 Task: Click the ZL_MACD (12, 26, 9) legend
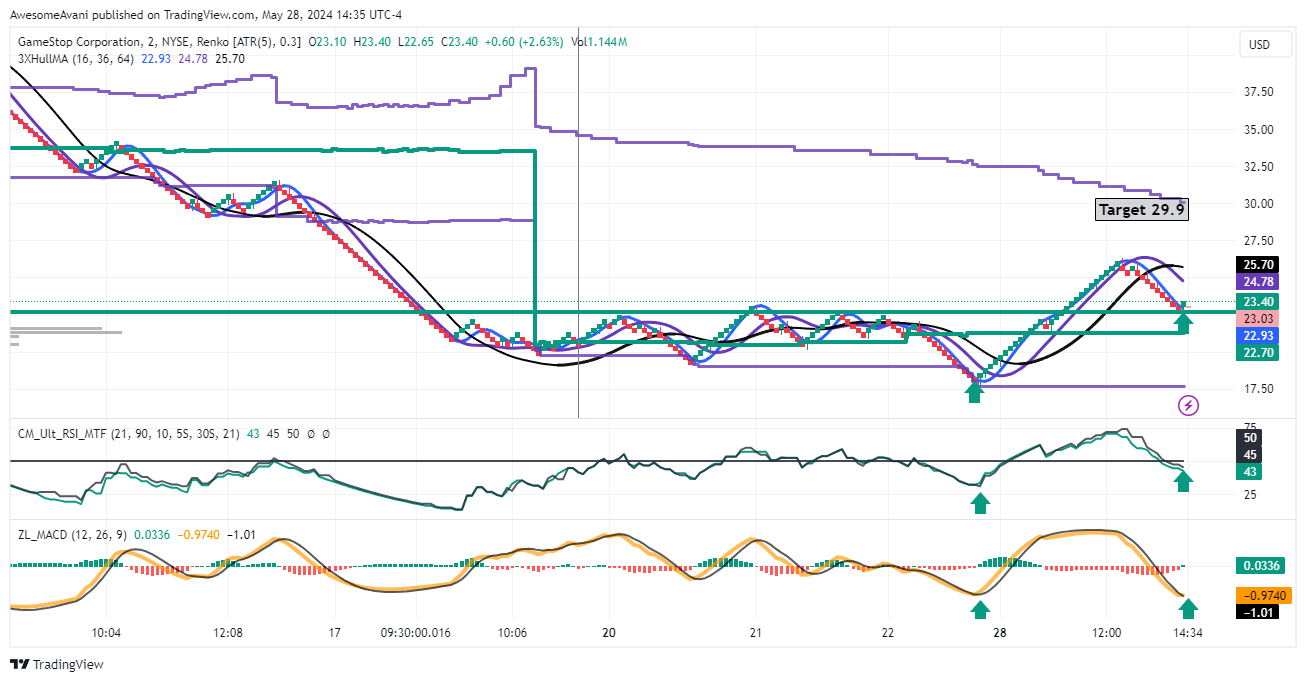72,535
